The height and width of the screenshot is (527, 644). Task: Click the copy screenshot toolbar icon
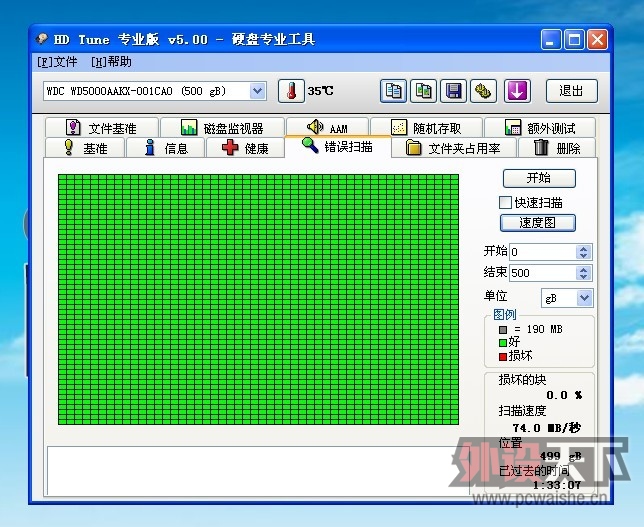click(423, 91)
